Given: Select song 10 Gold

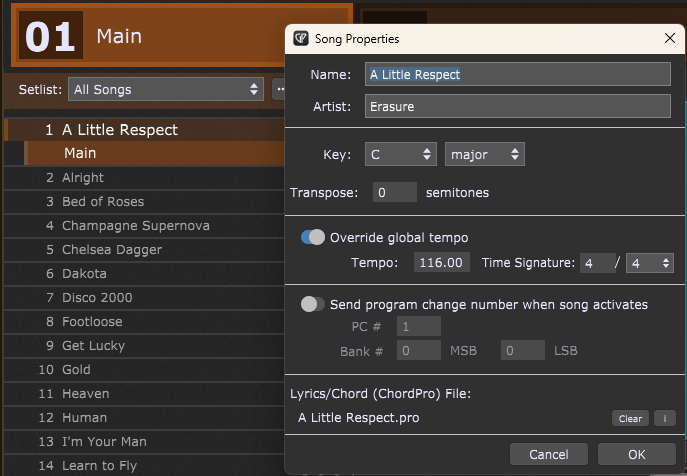Looking at the screenshot, I should (145, 369).
